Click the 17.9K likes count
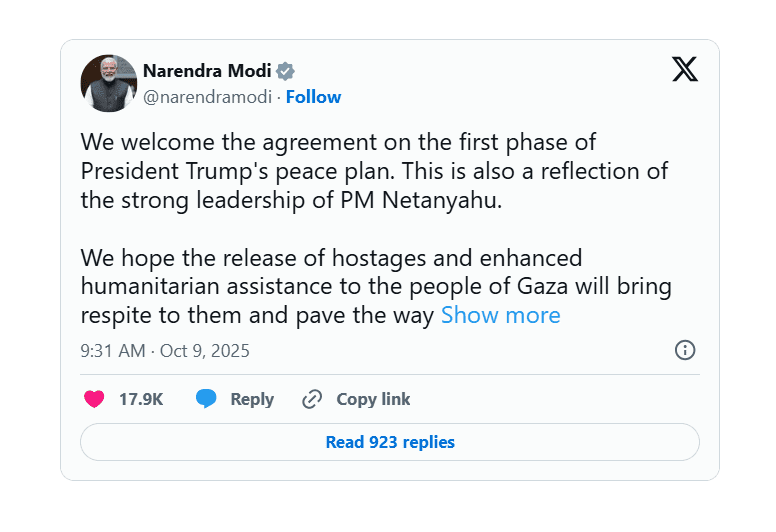776x532 pixels. click(x=141, y=399)
